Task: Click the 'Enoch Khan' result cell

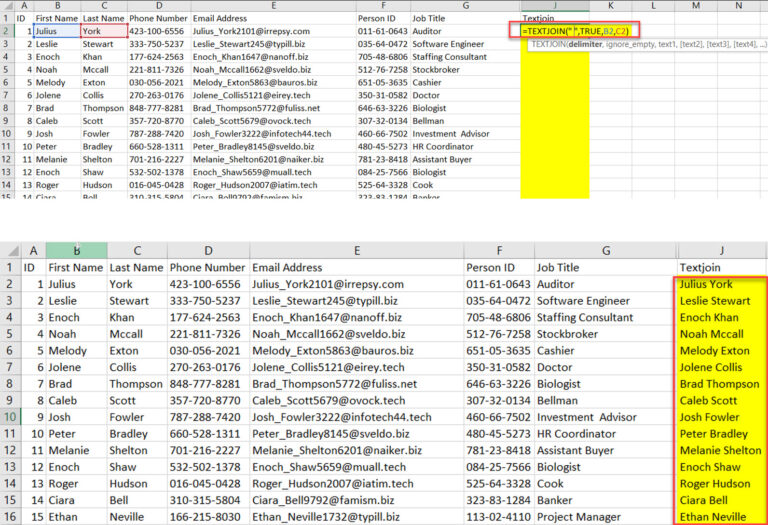Action: [x=720, y=317]
